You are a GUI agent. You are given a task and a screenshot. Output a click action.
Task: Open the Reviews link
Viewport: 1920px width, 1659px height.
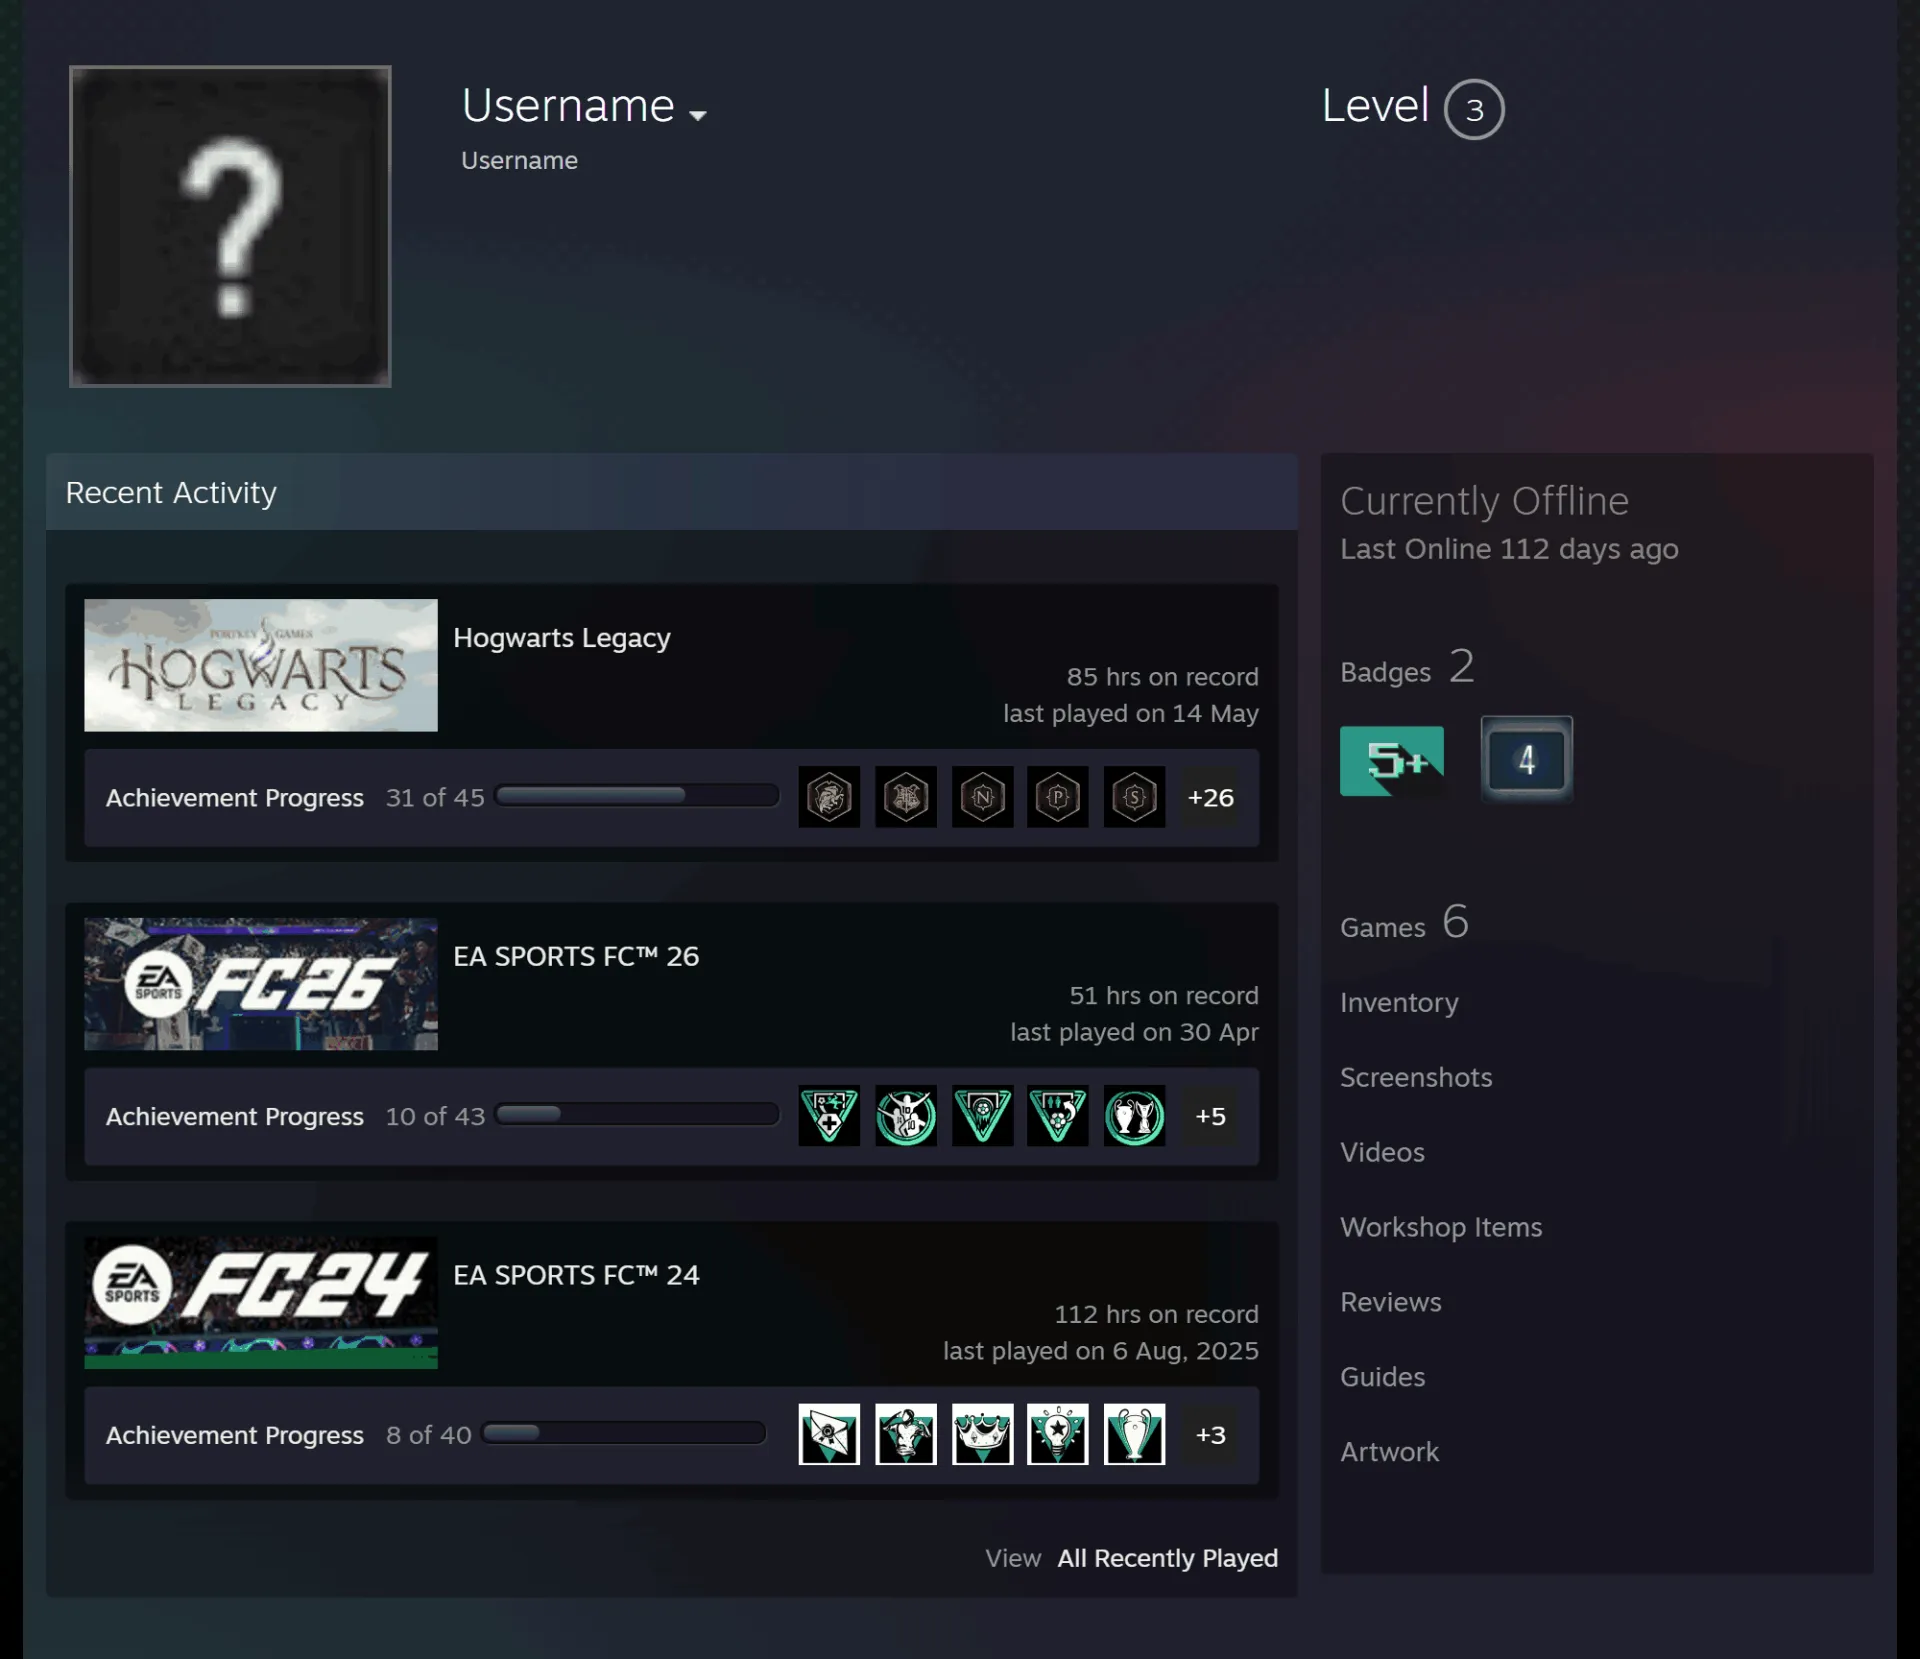tap(1391, 1302)
